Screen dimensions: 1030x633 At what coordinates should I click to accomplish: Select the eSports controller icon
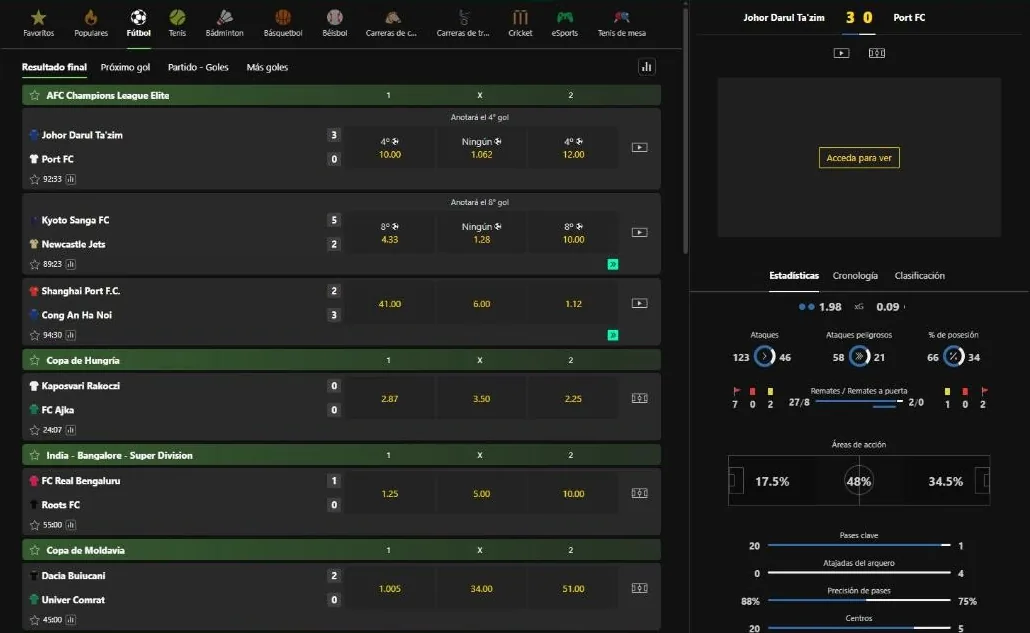564,23
